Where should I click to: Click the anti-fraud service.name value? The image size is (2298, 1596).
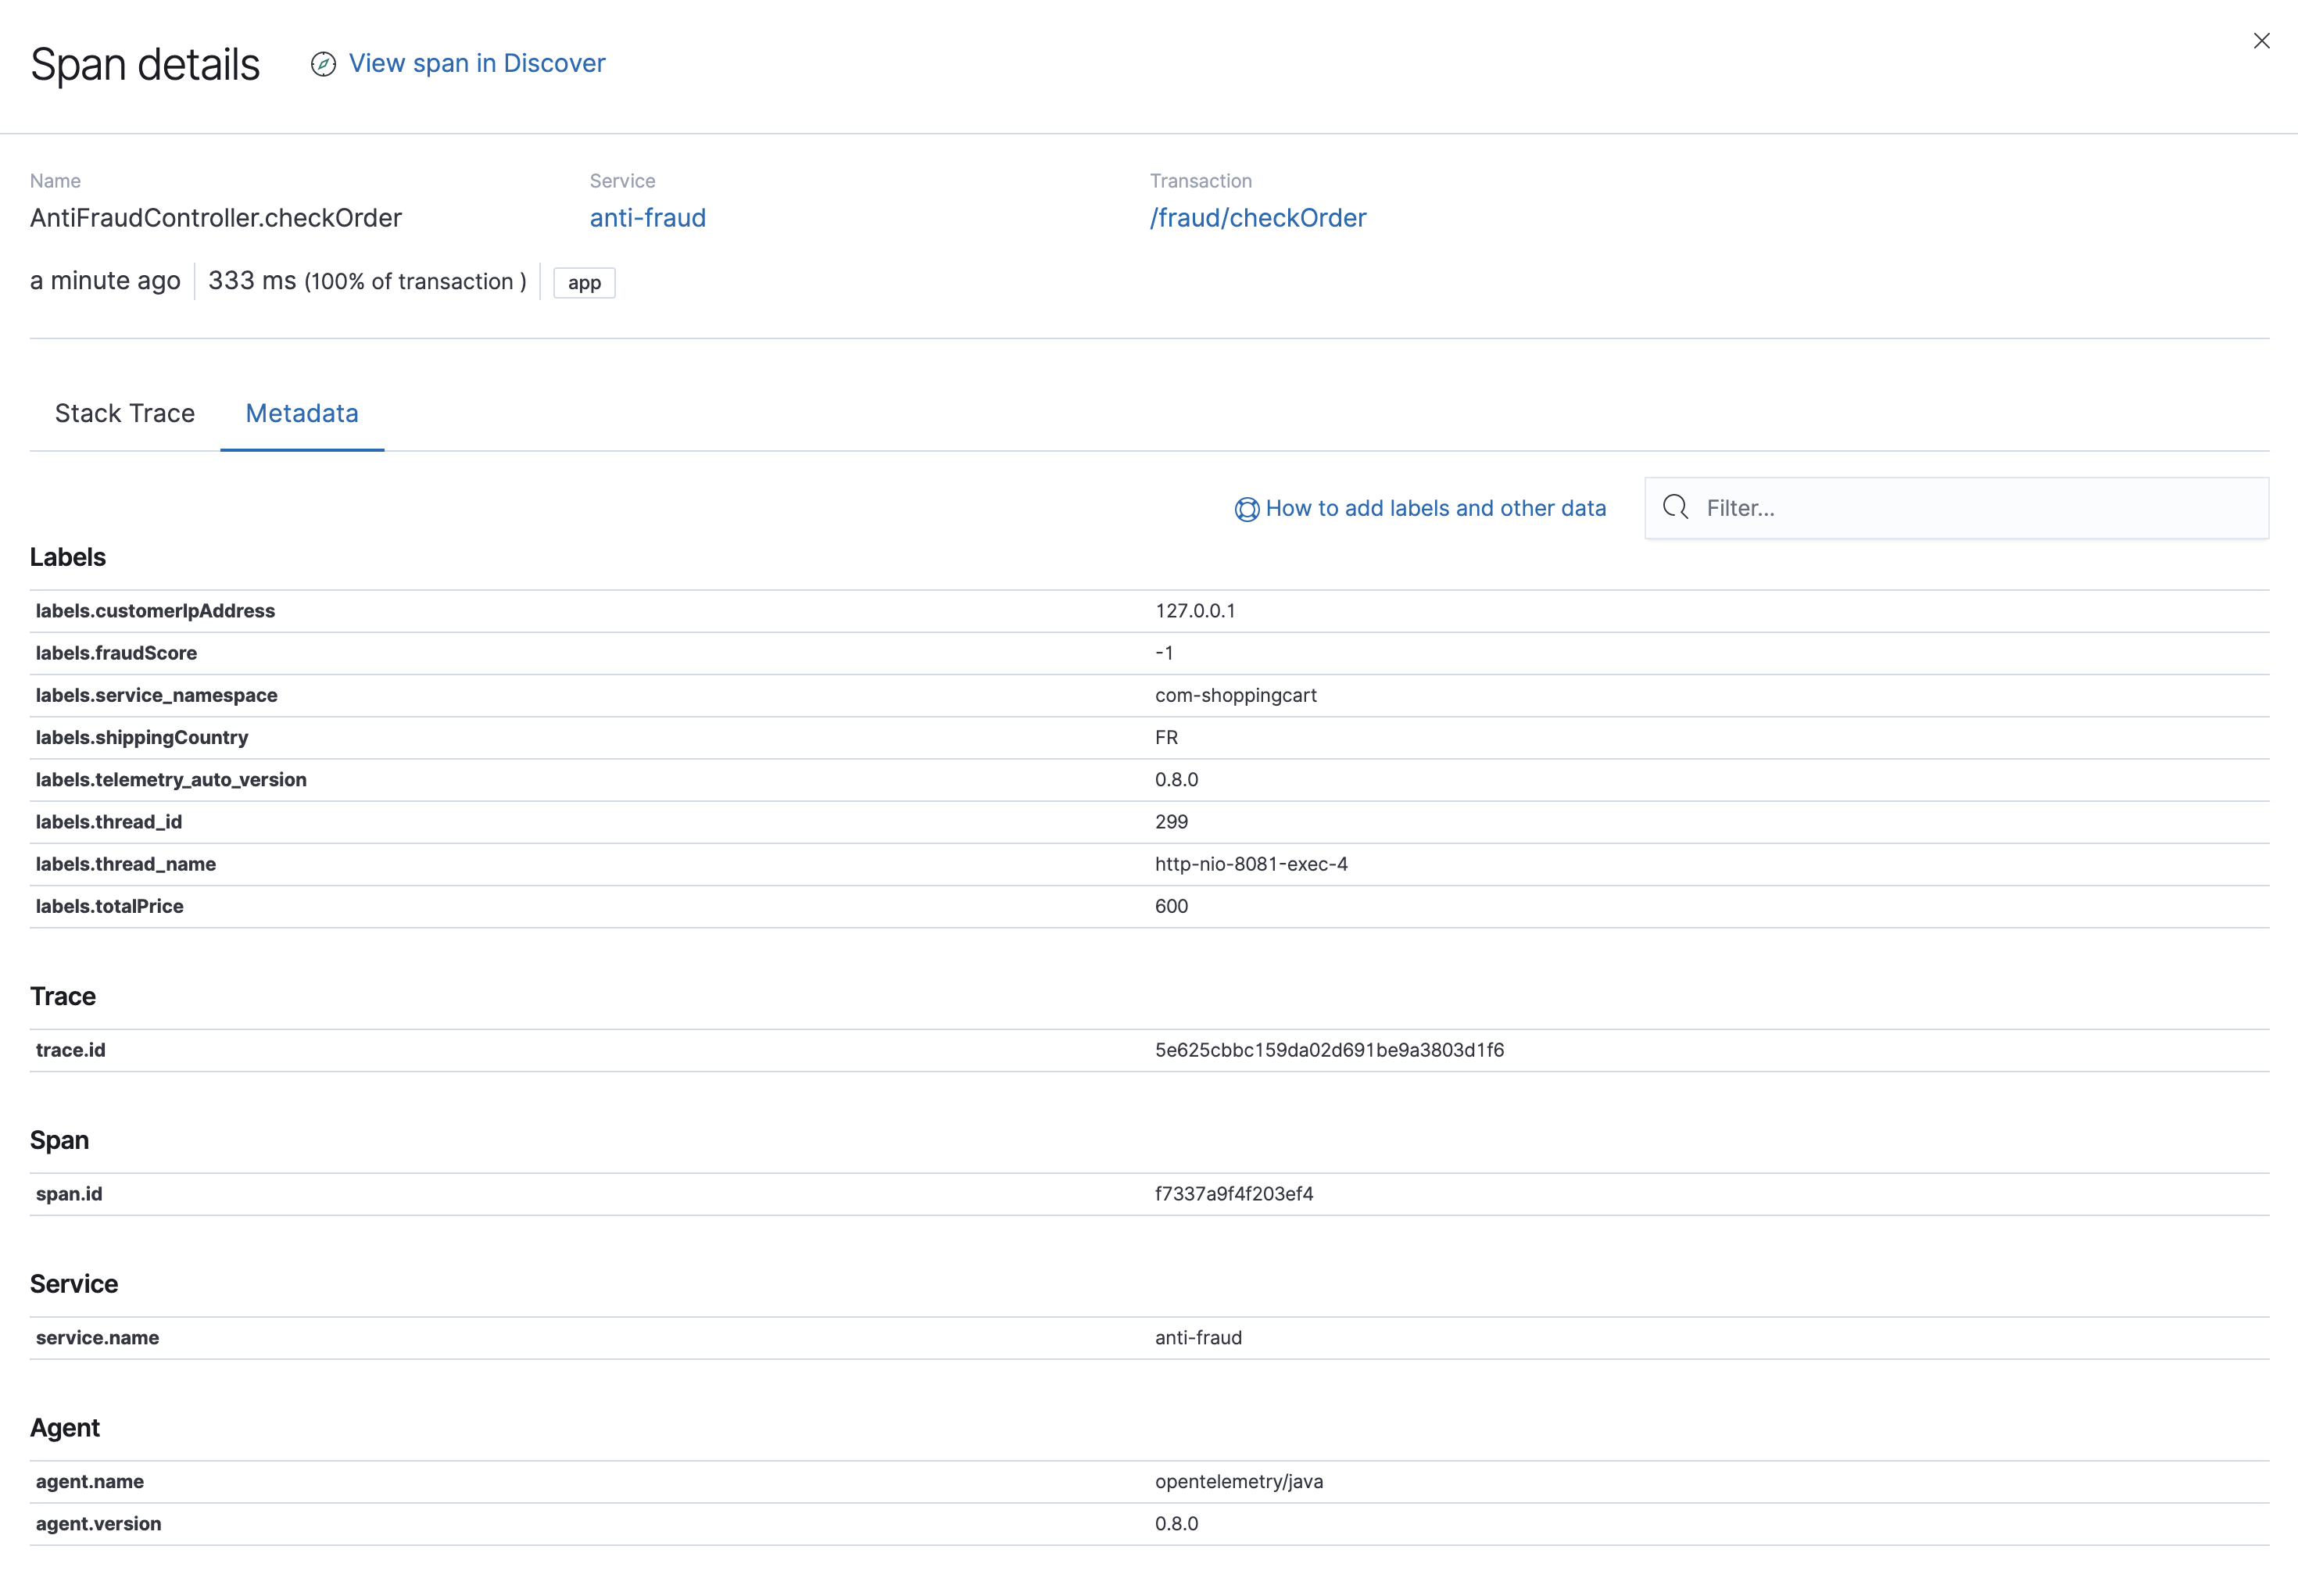coord(1199,1338)
